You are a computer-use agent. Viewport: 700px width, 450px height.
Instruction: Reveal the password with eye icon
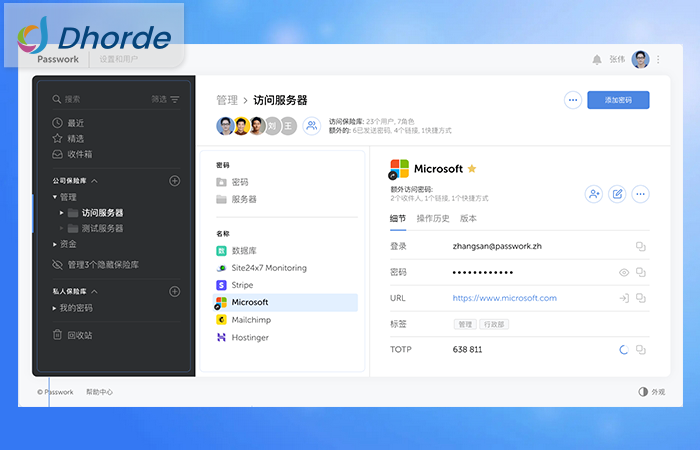[624, 272]
